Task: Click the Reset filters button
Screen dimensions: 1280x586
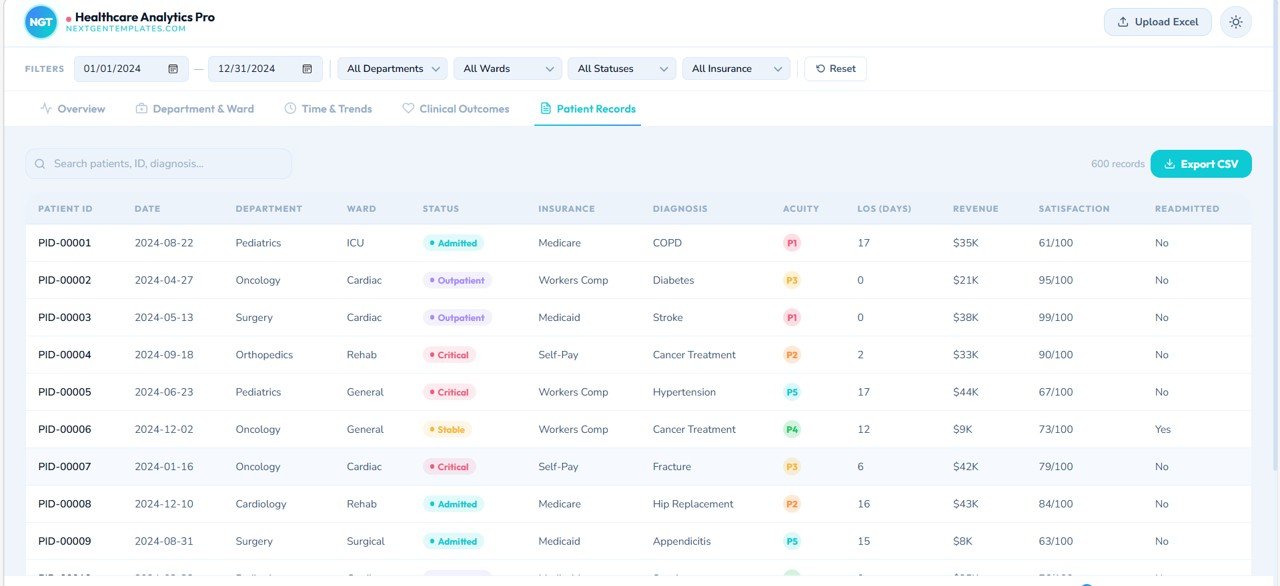Action: click(835, 68)
